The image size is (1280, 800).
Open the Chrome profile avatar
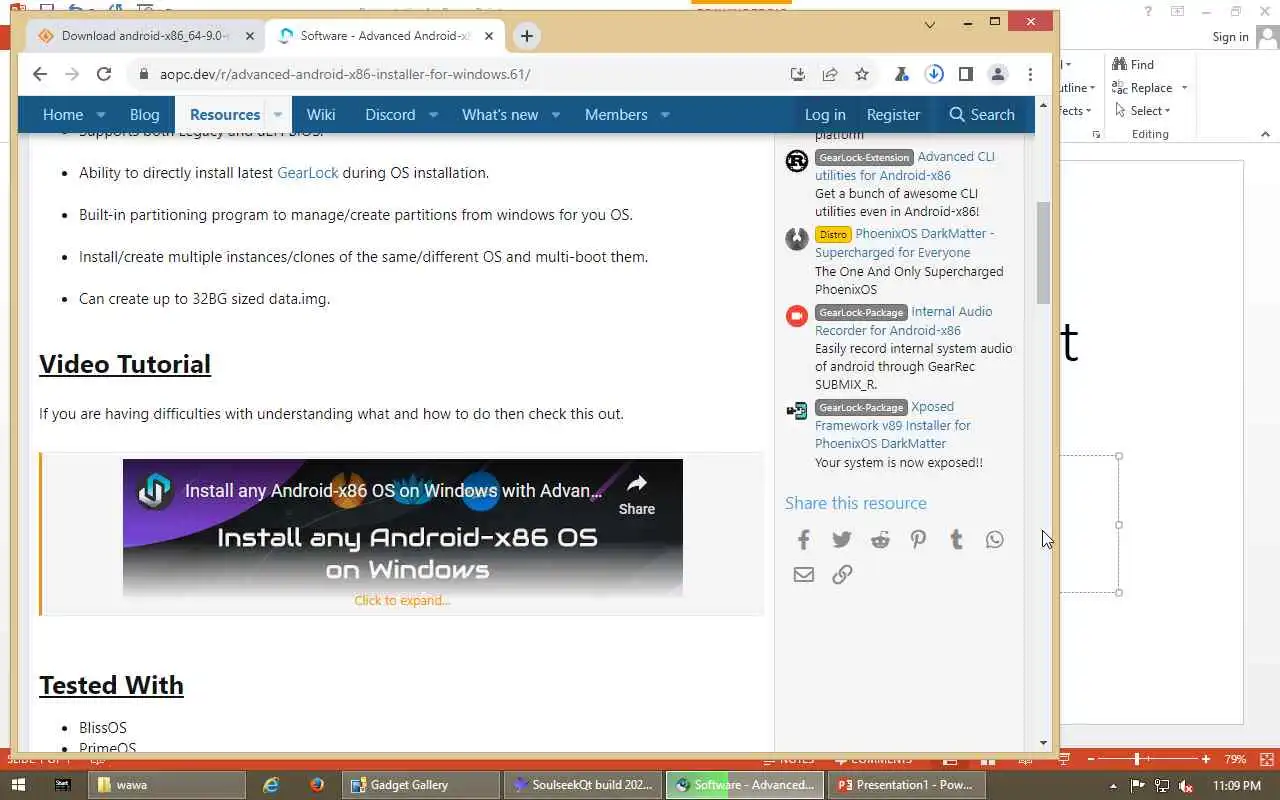click(998, 74)
